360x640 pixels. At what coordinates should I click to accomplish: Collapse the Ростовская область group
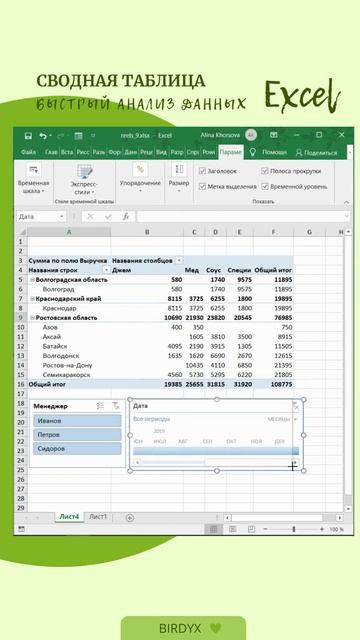[32, 318]
